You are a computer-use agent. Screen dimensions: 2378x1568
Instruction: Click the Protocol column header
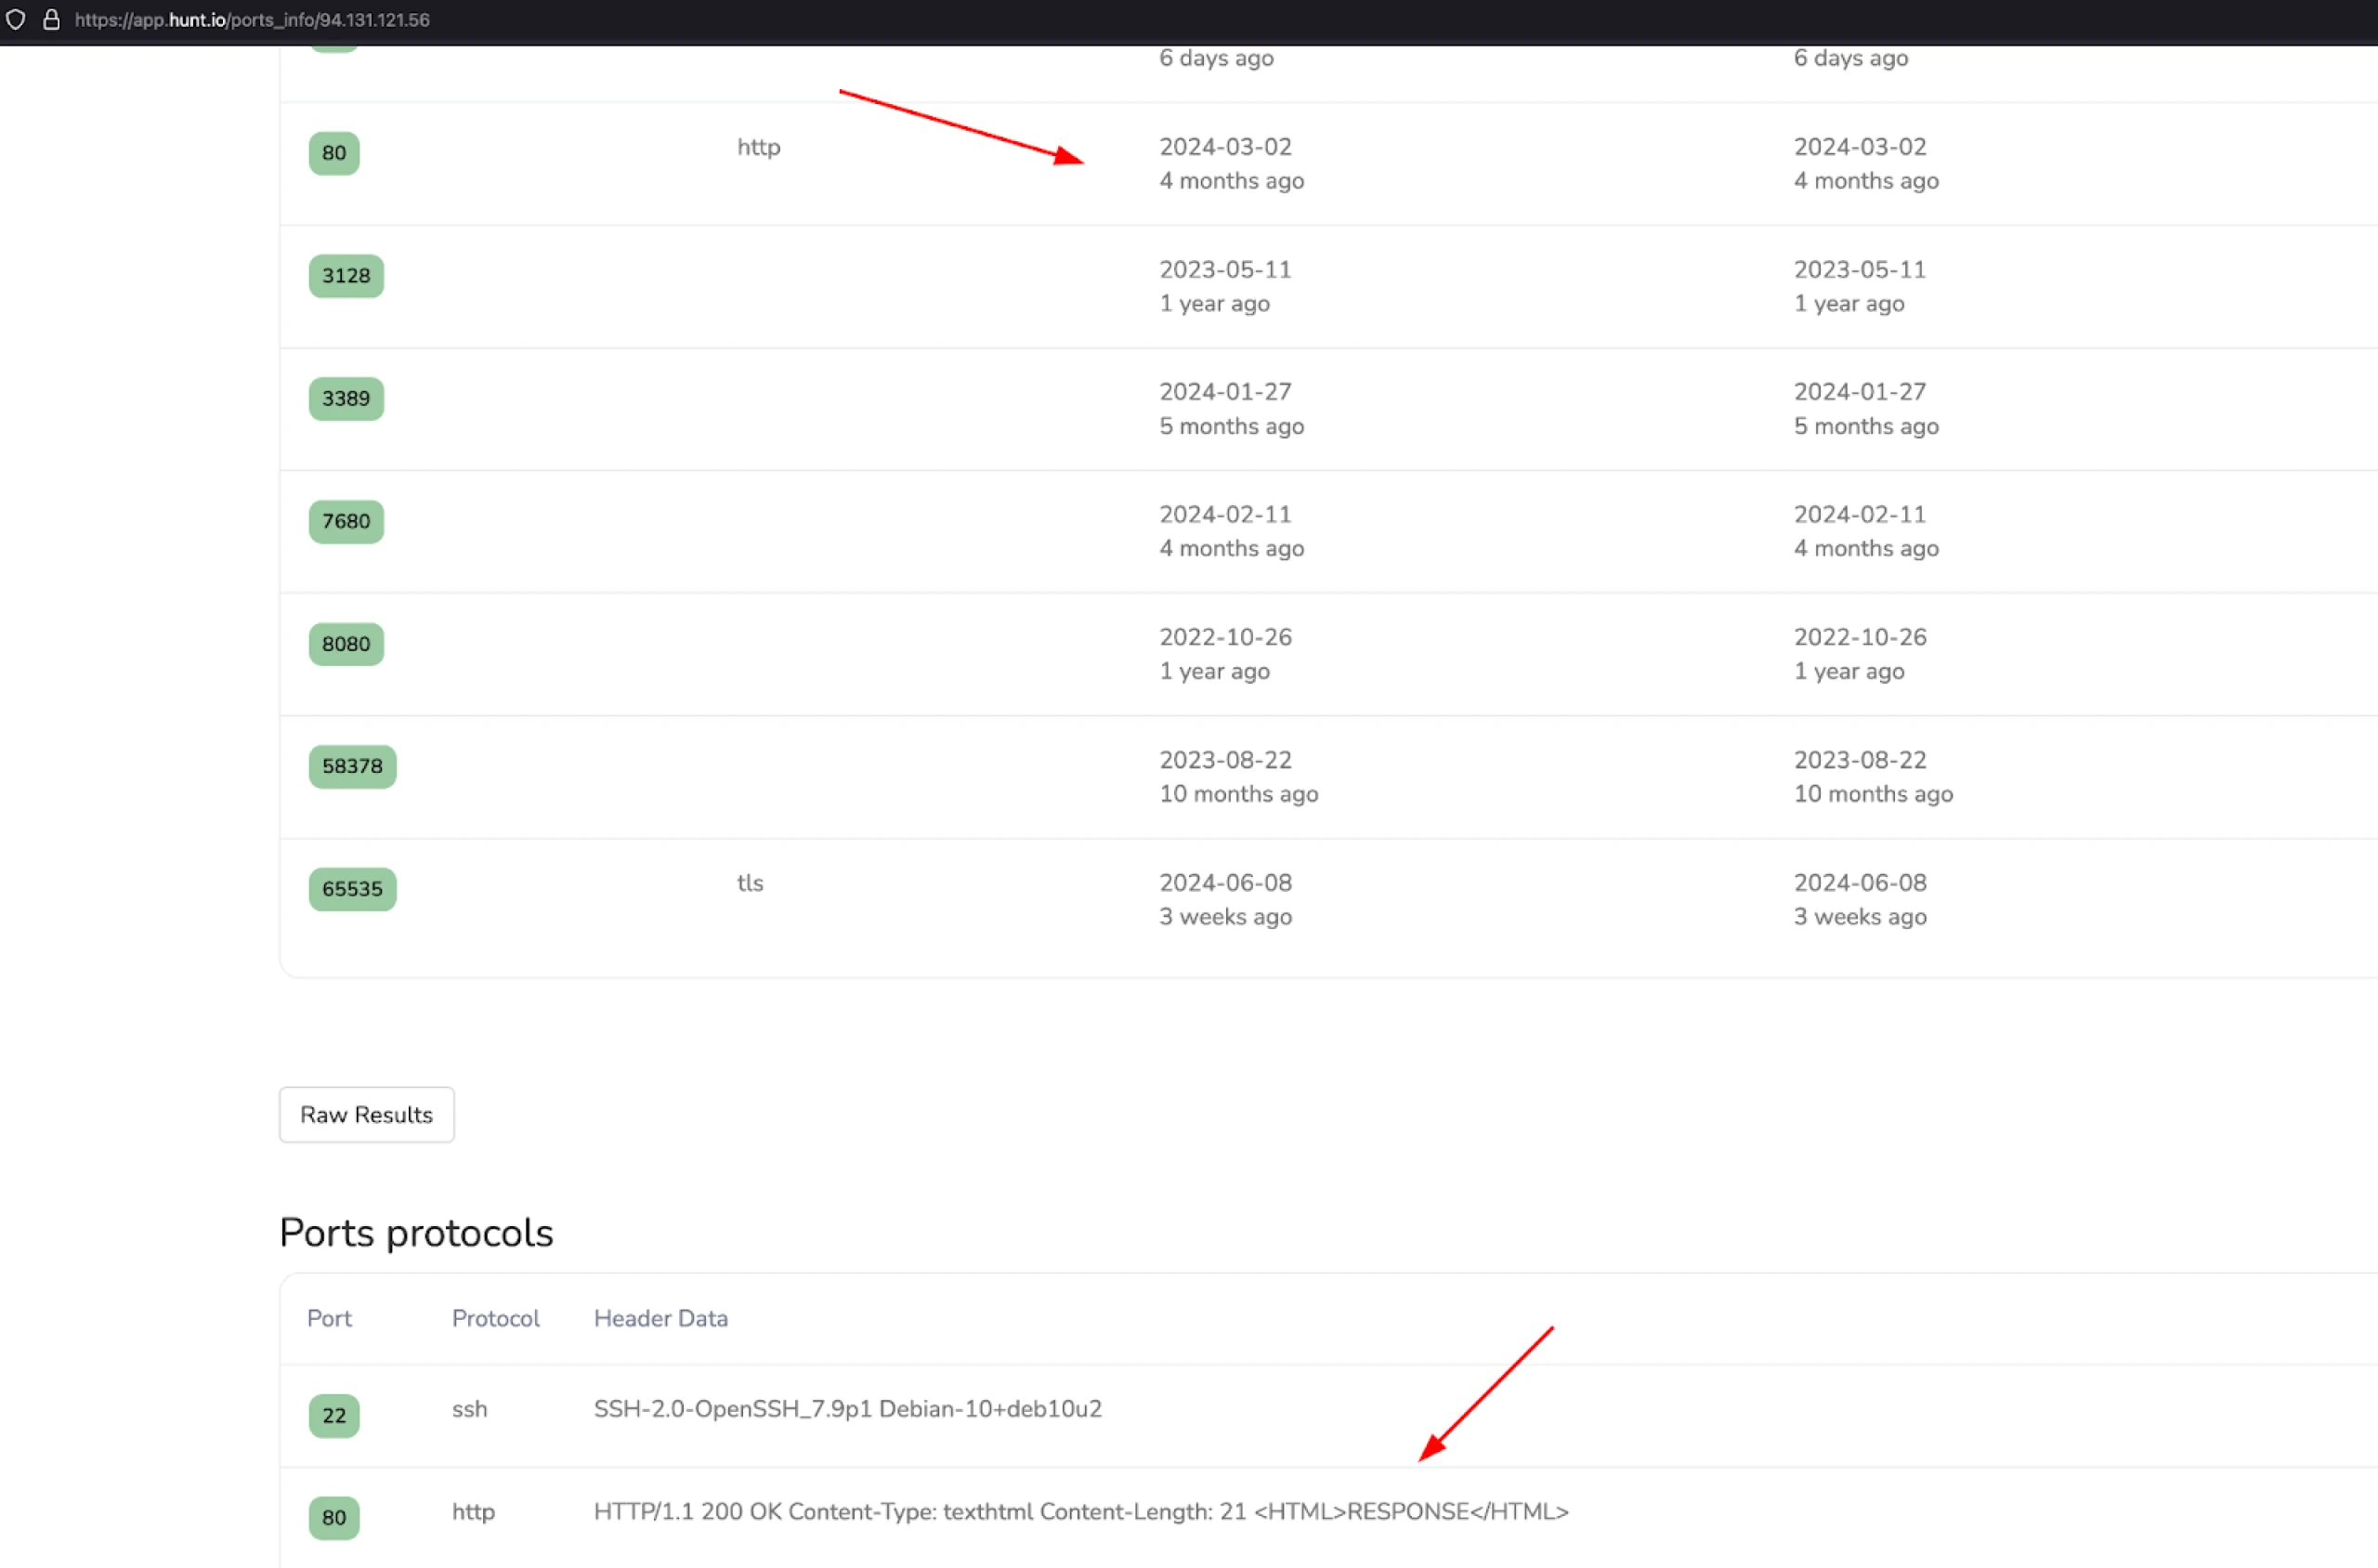(x=495, y=1318)
